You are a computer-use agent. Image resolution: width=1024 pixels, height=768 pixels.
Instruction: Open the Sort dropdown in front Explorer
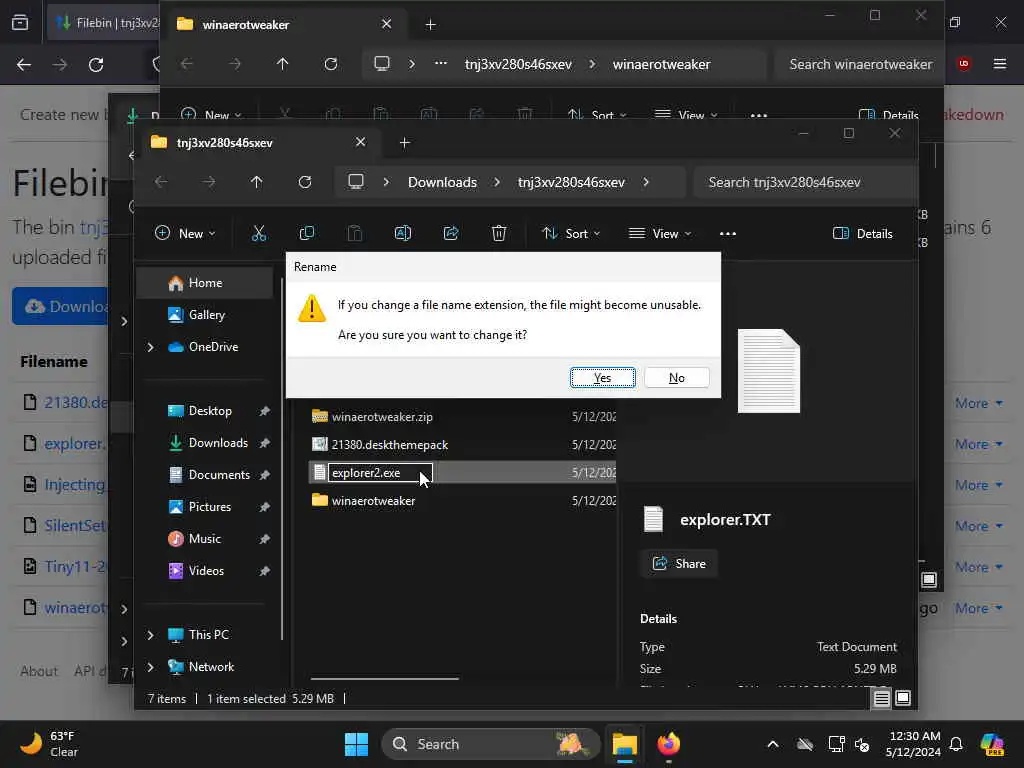pyautogui.click(x=571, y=233)
